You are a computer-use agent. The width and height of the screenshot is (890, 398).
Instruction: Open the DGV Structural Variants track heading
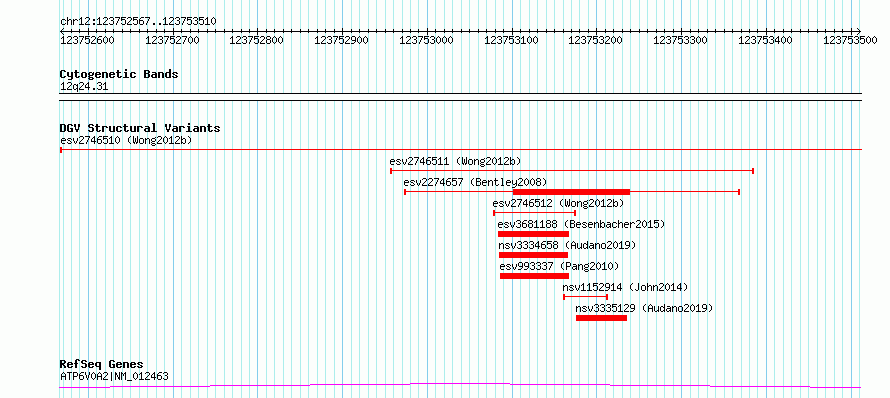[140, 128]
